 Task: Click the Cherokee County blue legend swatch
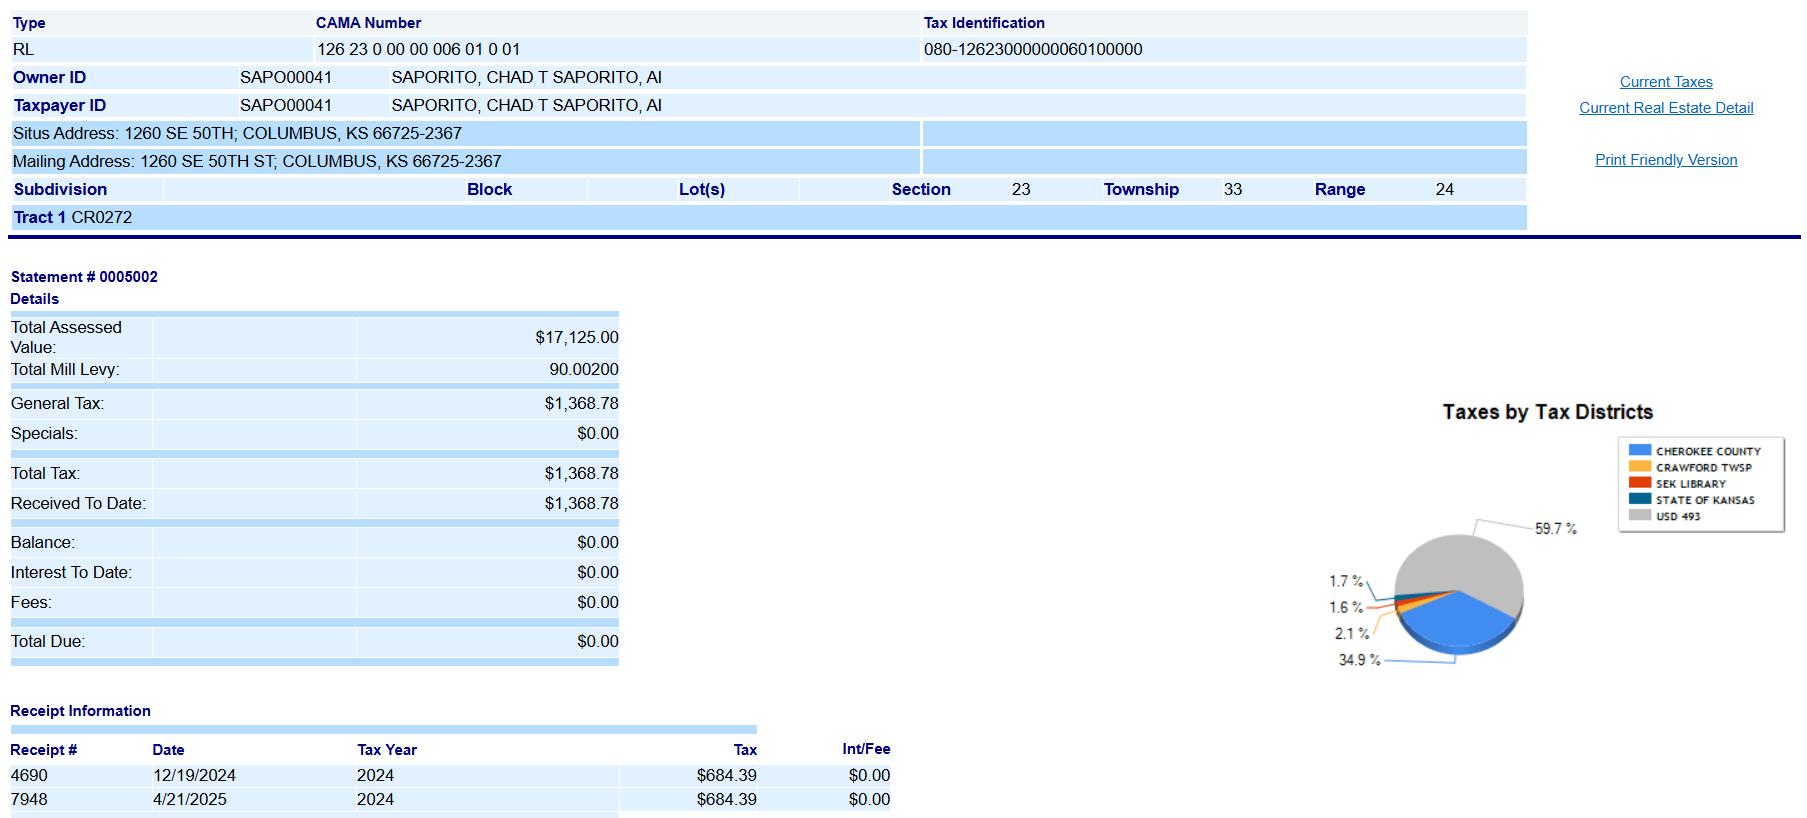(x=1639, y=451)
